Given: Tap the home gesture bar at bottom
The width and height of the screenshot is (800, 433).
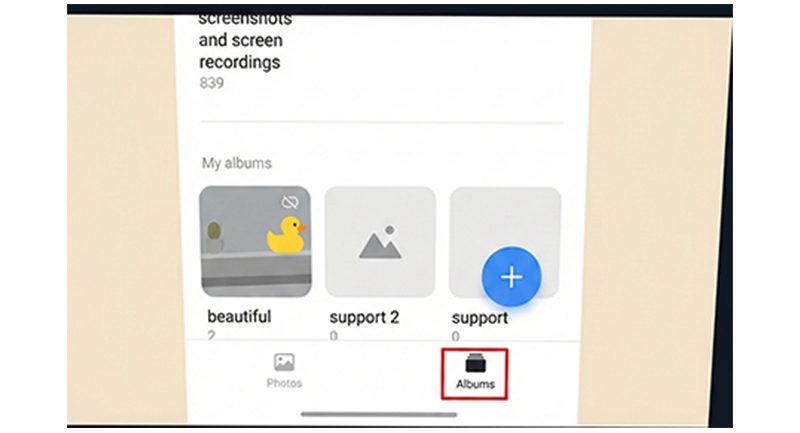Looking at the screenshot, I should coord(379,415).
